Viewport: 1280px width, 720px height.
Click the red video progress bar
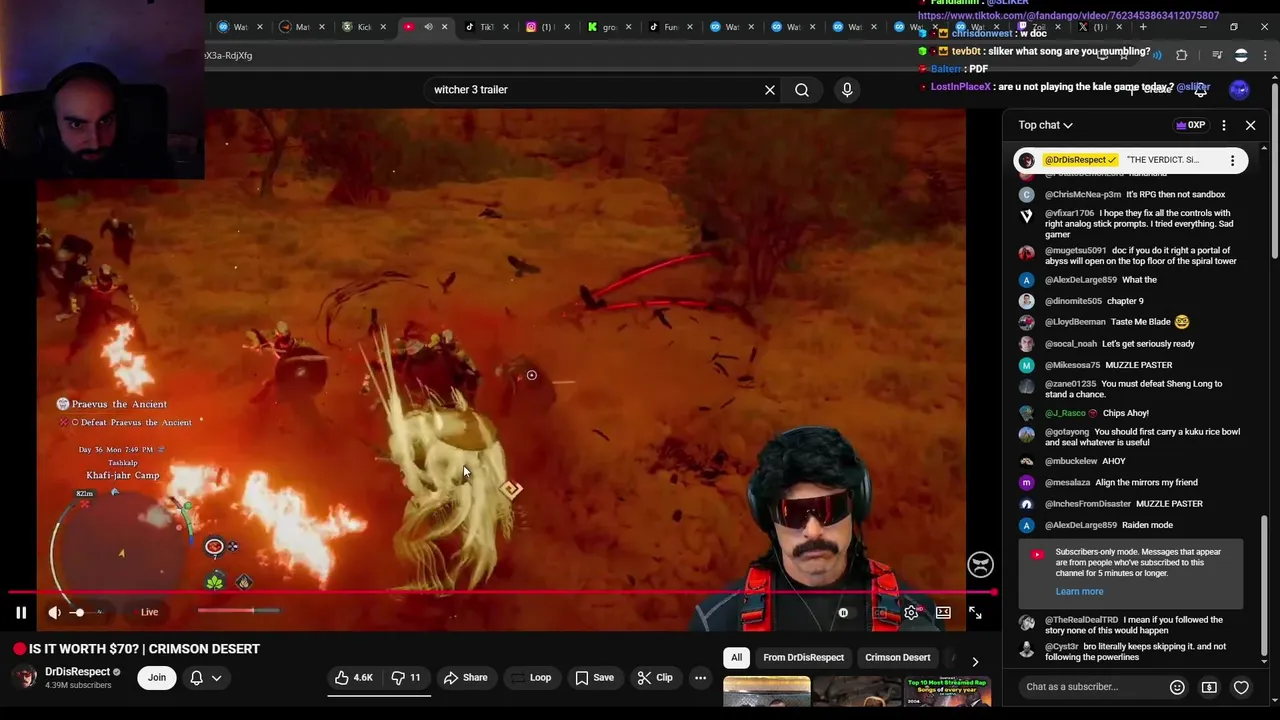click(x=503, y=592)
